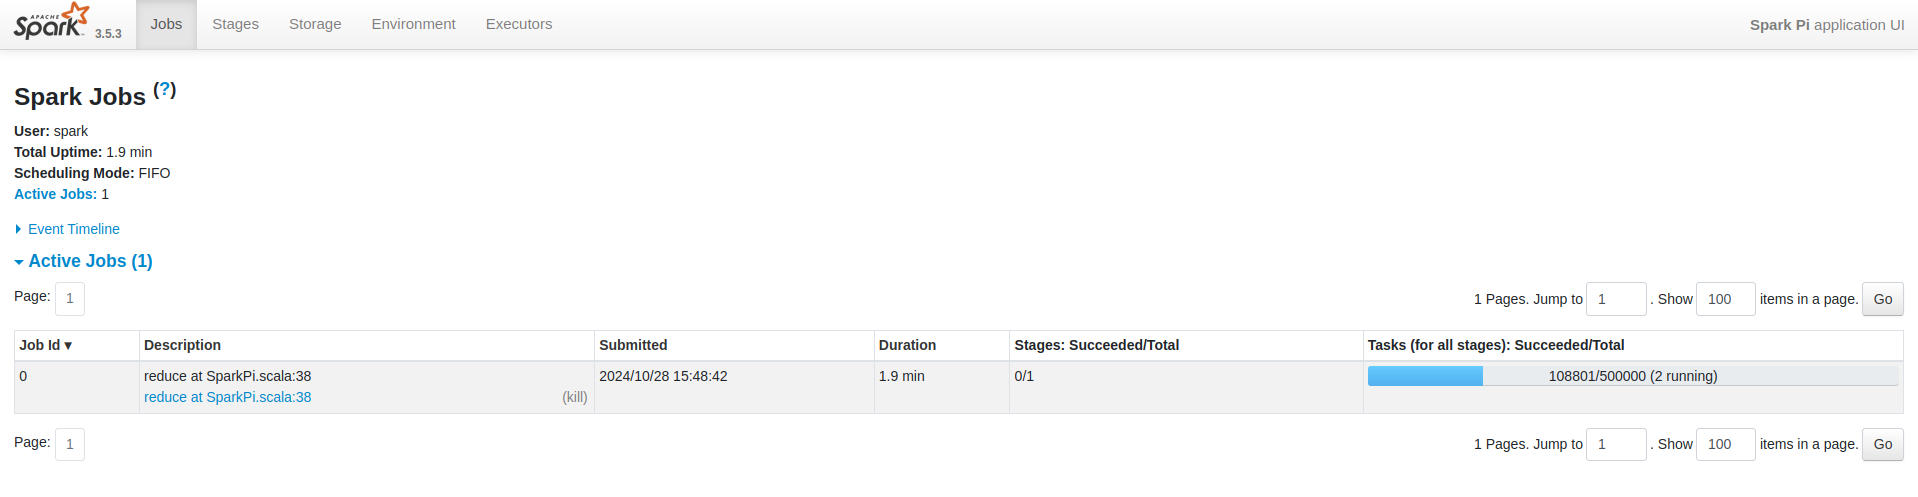Screen dimensions: 1918x497
Task: Sort by Job Id column header
Action: pyautogui.click(x=45, y=345)
